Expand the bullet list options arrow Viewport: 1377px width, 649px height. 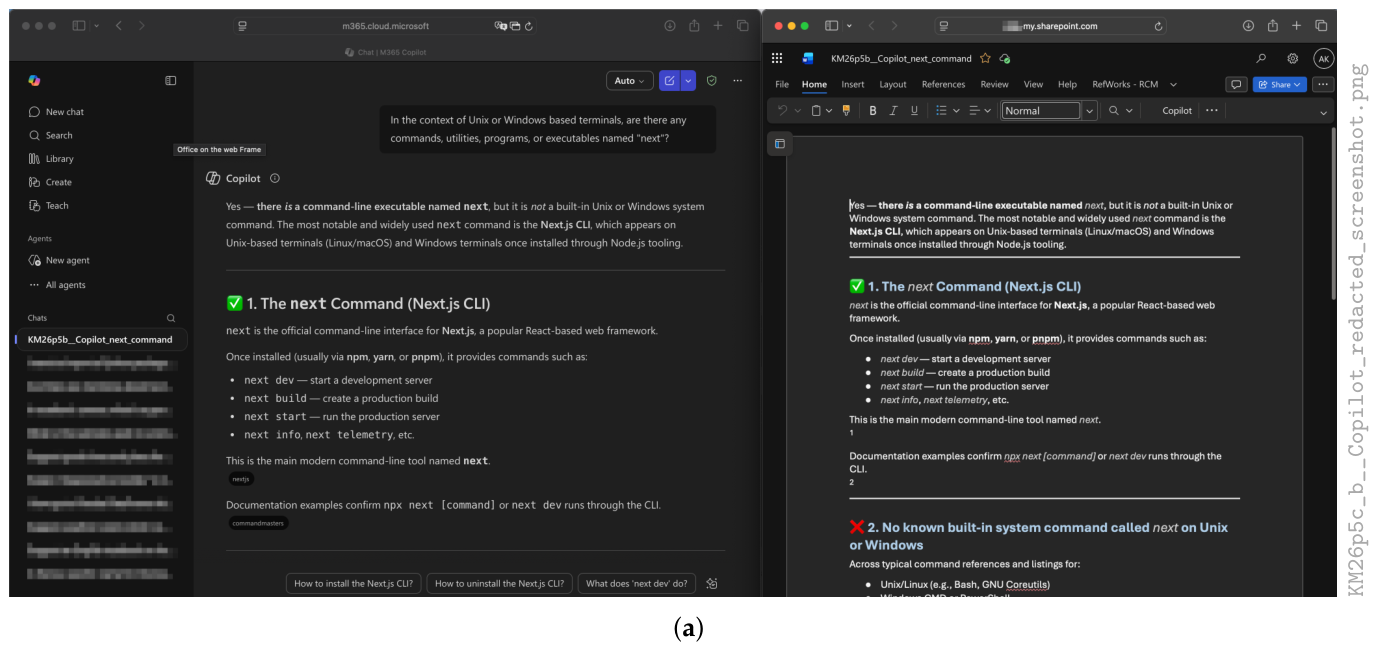956,110
